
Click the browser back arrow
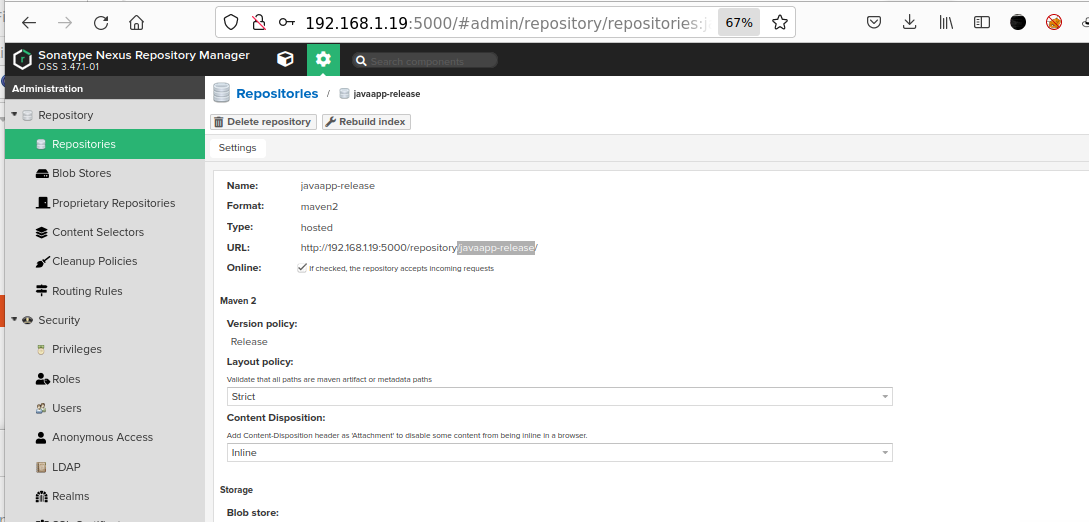28,22
